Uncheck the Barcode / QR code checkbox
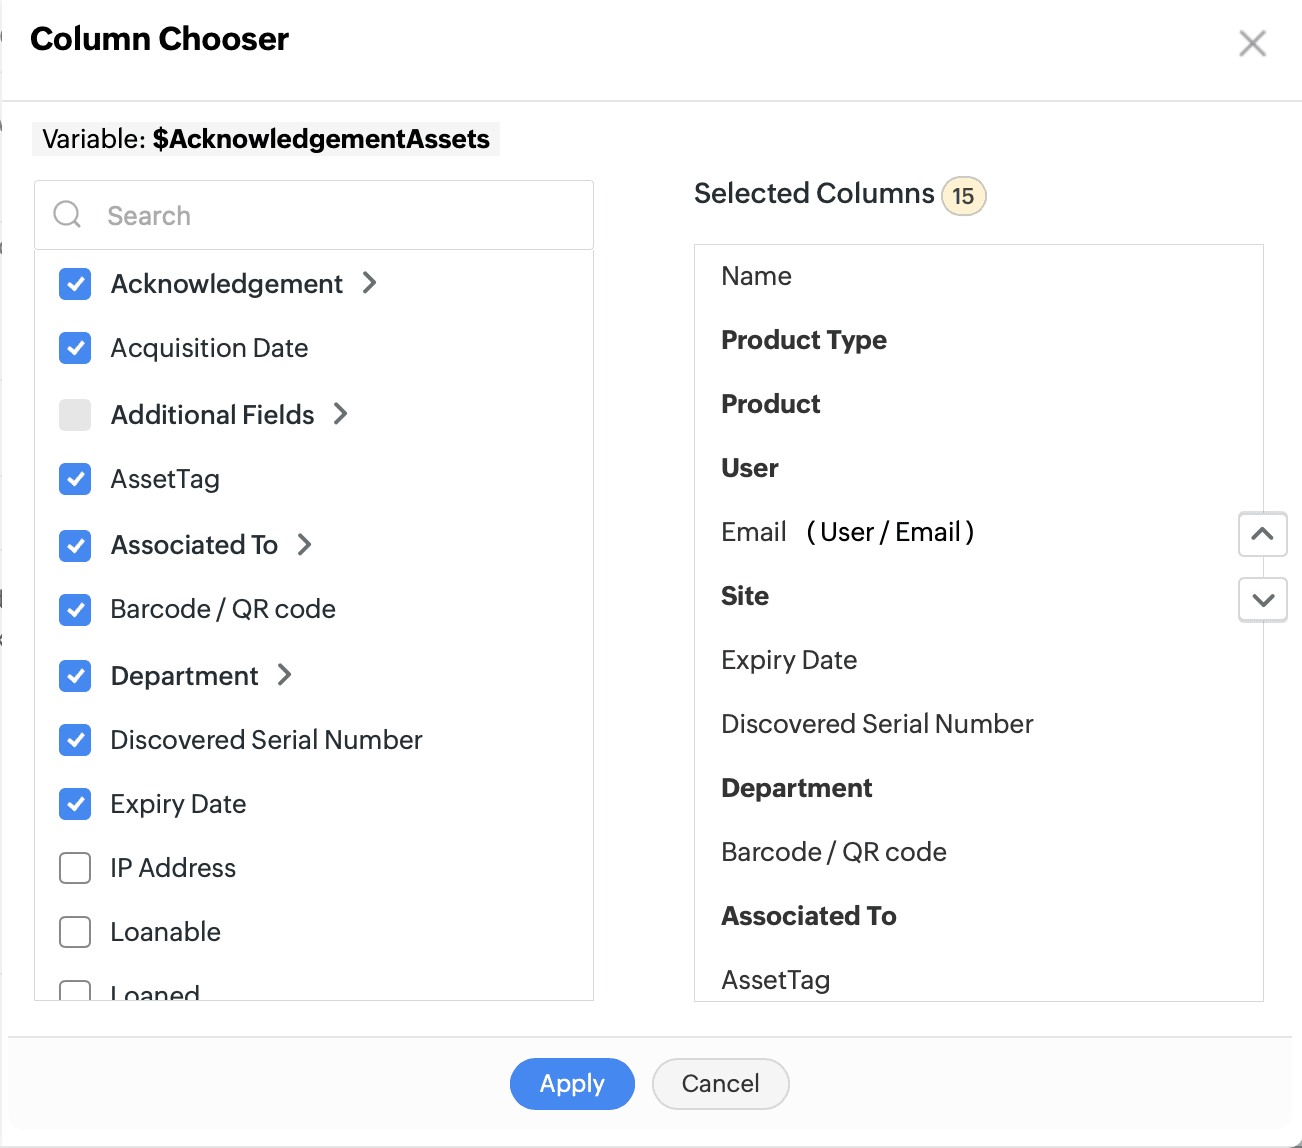The width and height of the screenshot is (1302, 1148). tap(75, 609)
